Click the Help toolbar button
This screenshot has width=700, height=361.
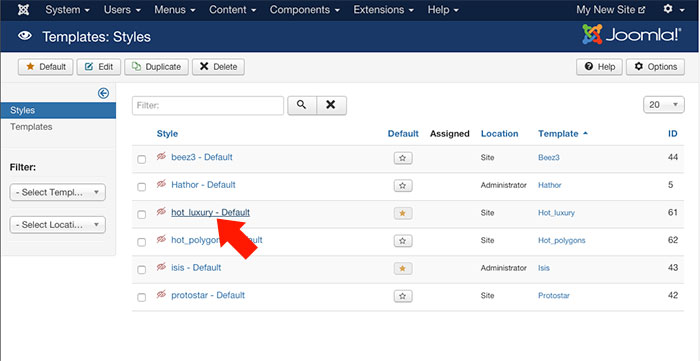[x=599, y=67]
